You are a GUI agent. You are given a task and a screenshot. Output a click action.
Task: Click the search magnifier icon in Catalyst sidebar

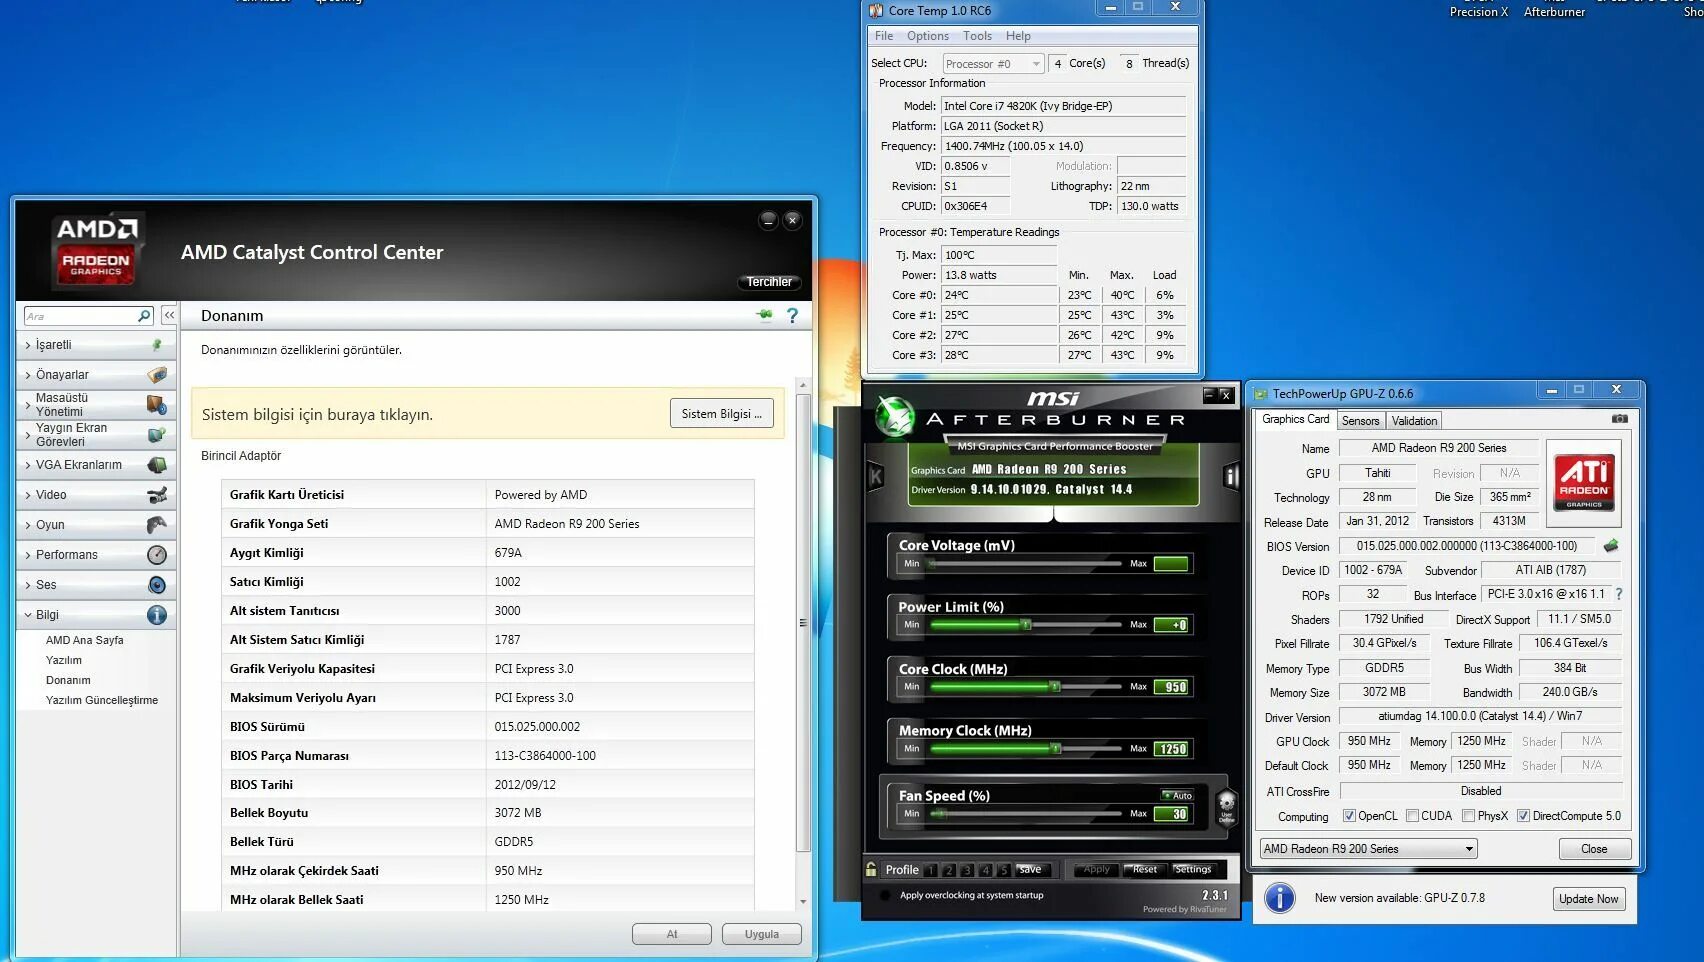click(x=144, y=316)
